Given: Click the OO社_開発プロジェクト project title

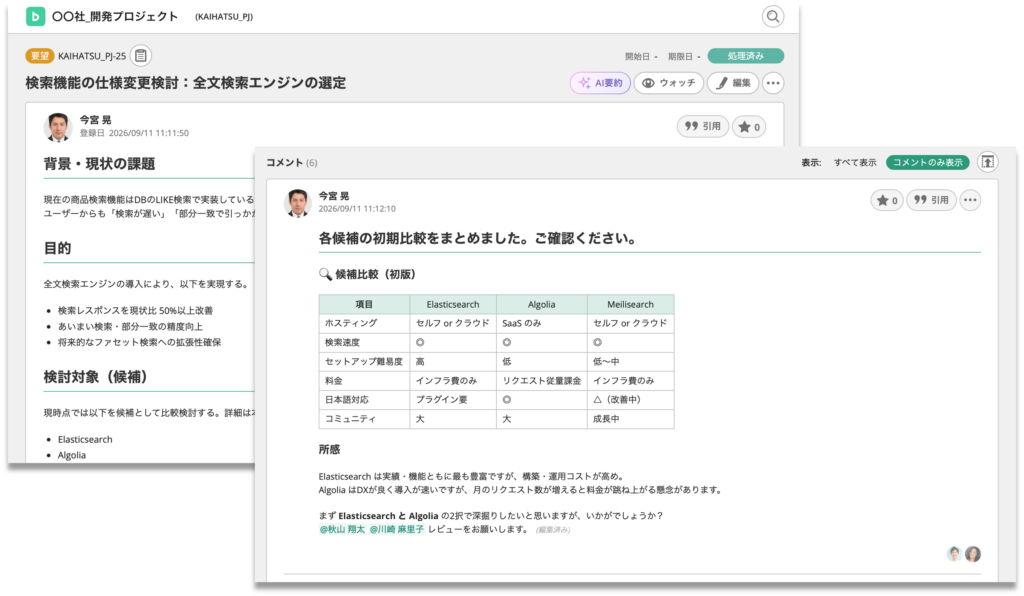Looking at the screenshot, I should click(x=115, y=16).
